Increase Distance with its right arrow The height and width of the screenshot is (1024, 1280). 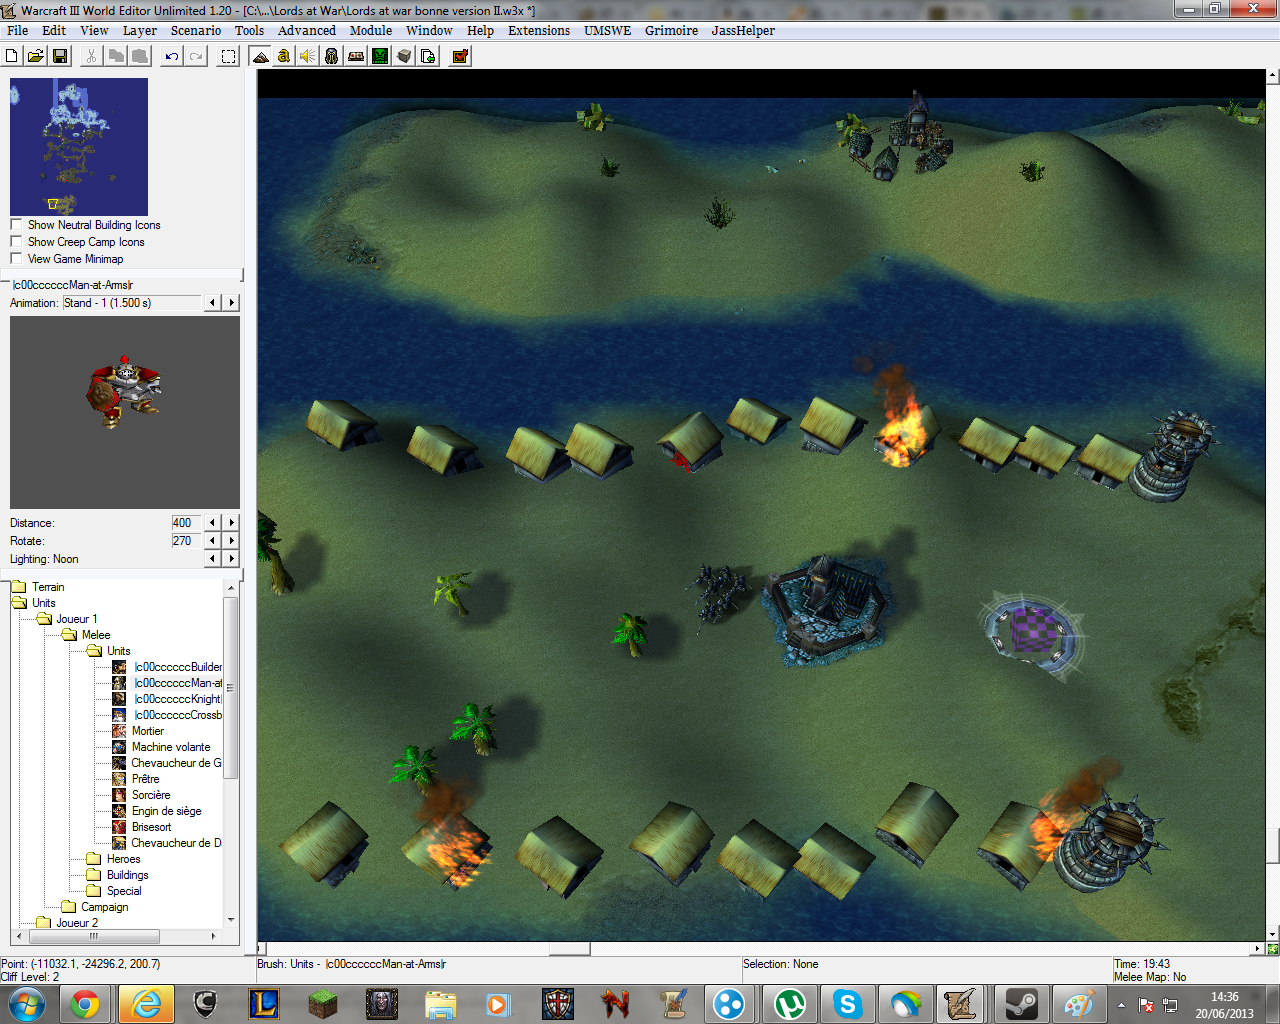(232, 523)
